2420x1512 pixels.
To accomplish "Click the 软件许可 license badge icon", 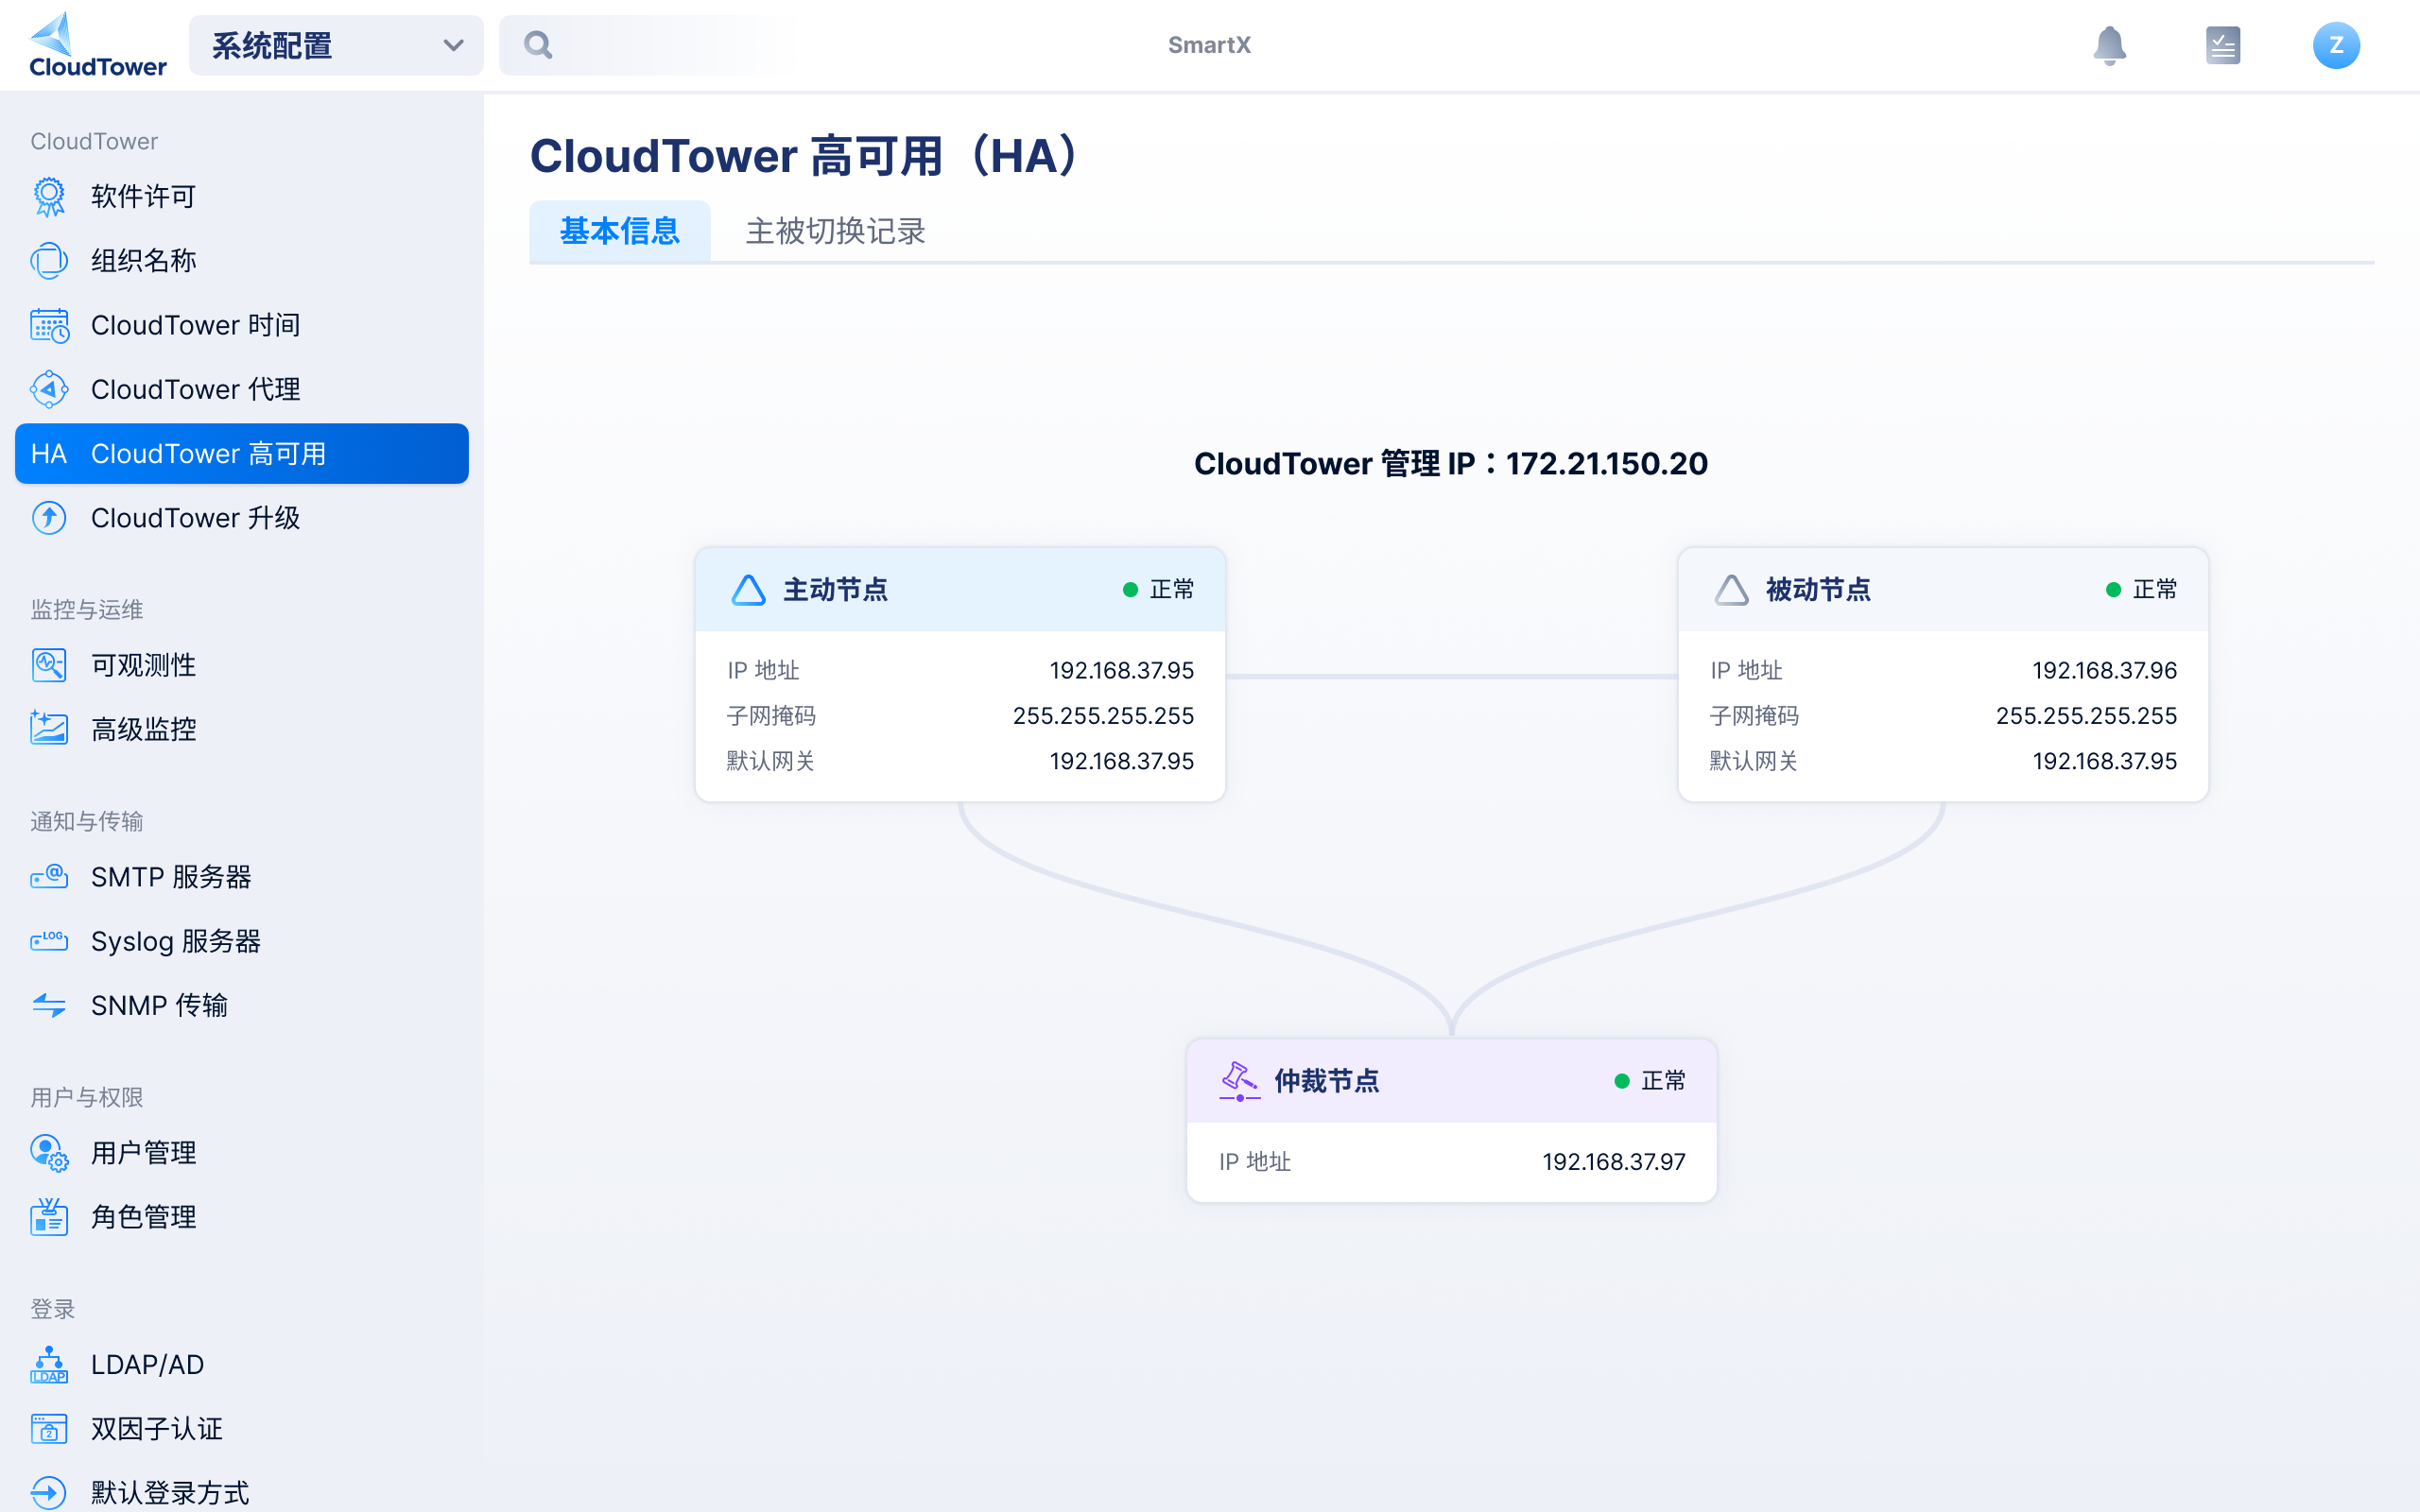I will tap(49, 196).
